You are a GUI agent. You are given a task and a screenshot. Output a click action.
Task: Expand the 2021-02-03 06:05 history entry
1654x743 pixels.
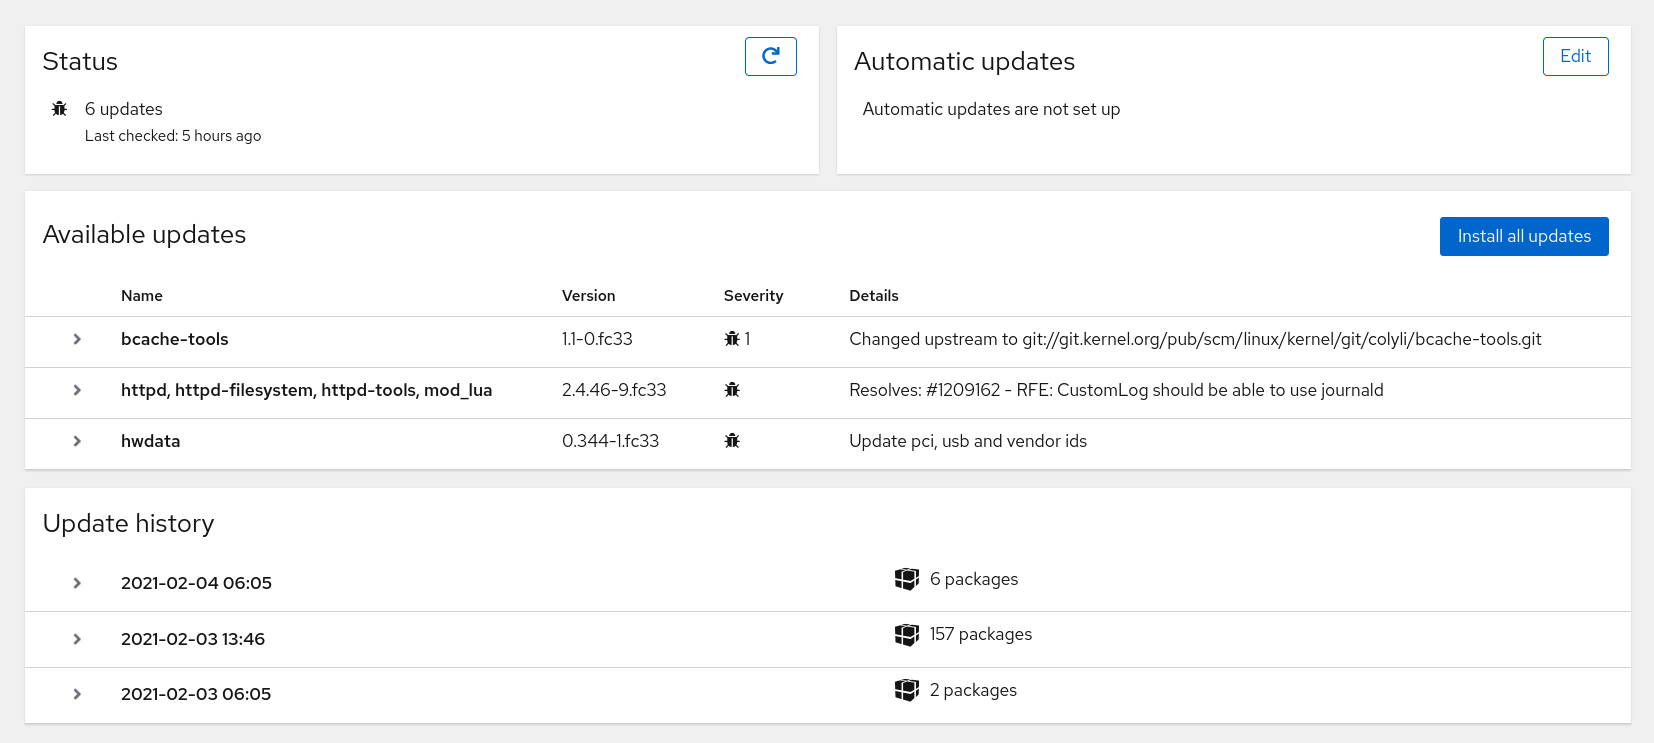point(77,694)
